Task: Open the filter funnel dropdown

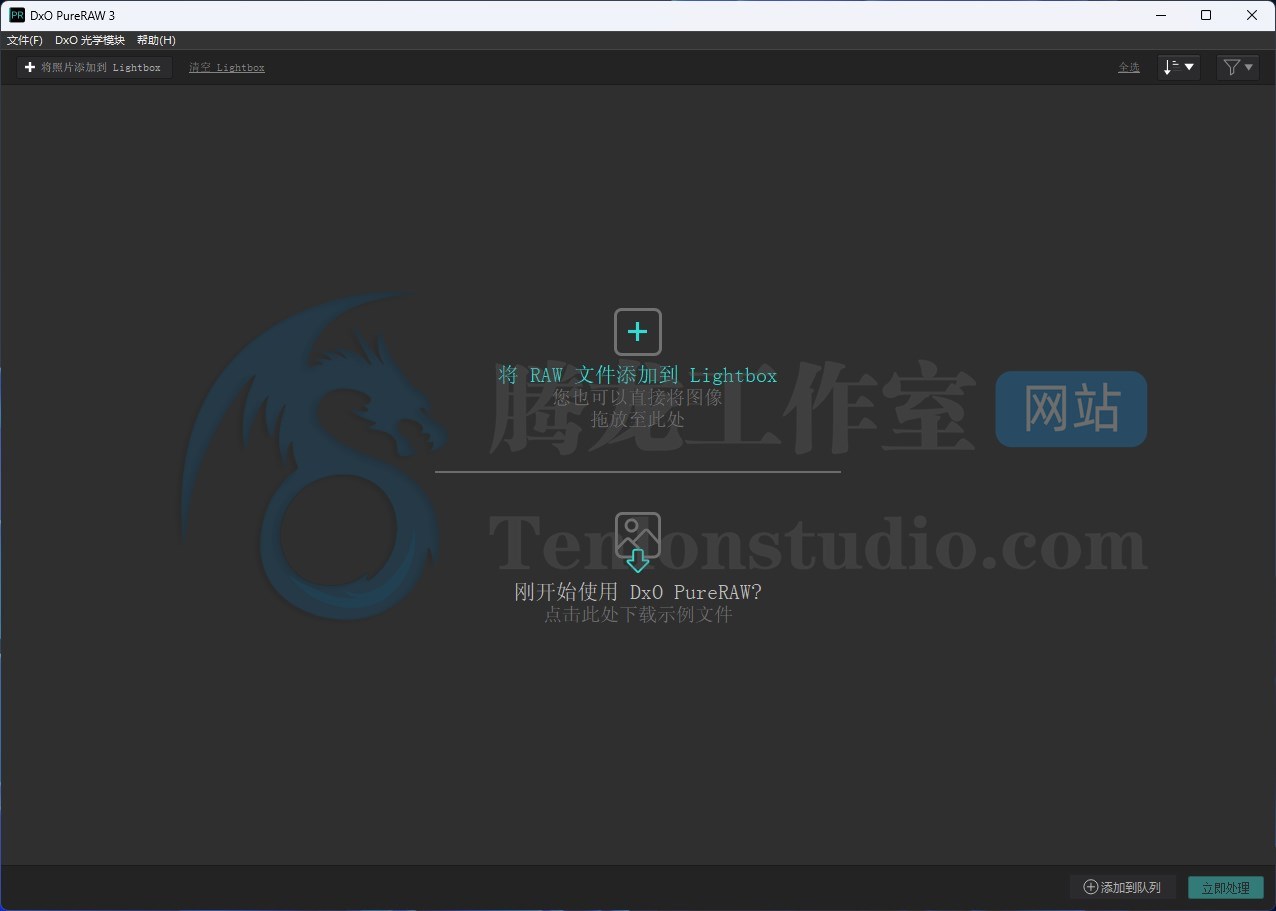Action: tap(1238, 67)
